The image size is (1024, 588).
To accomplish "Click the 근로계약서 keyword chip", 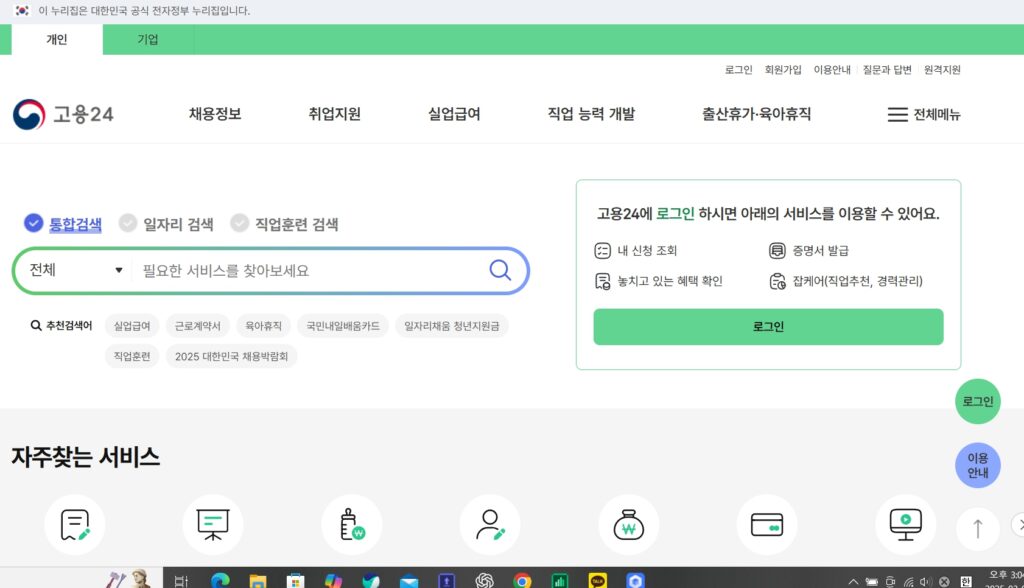I will pos(197,325).
